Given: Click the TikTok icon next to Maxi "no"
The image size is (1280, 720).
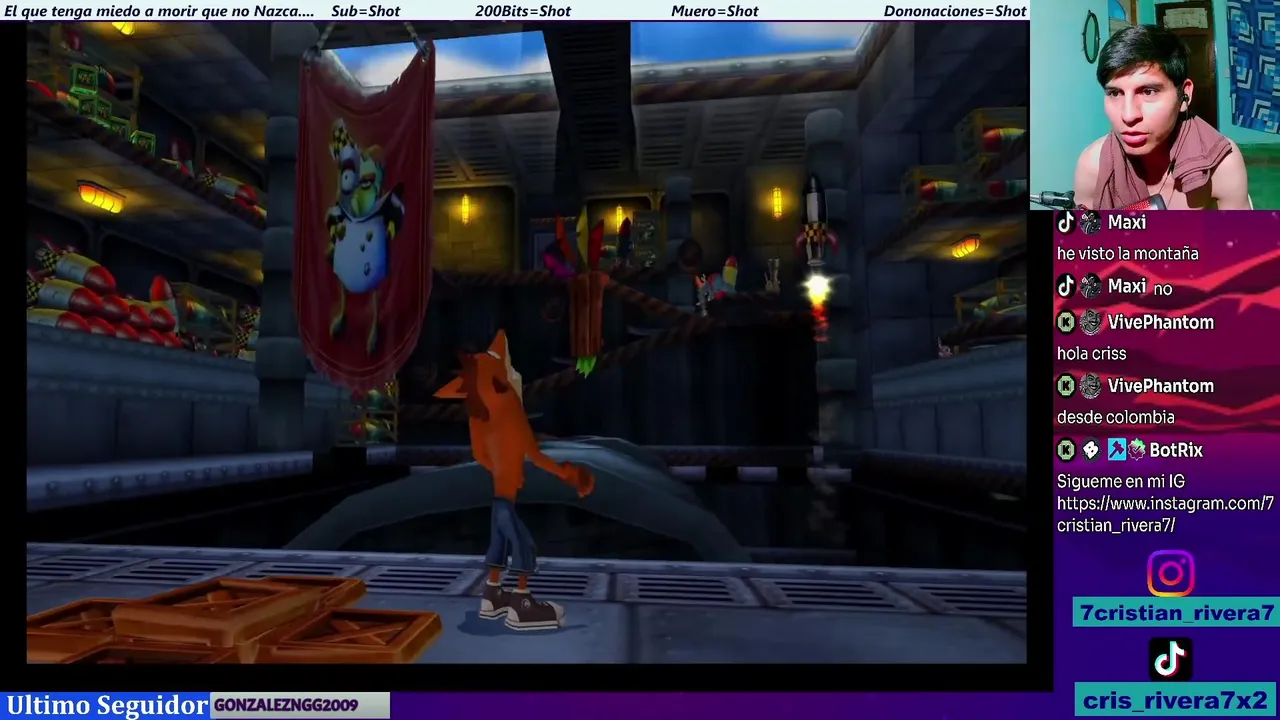Looking at the screenshot, I should [x=1066, y=287].
